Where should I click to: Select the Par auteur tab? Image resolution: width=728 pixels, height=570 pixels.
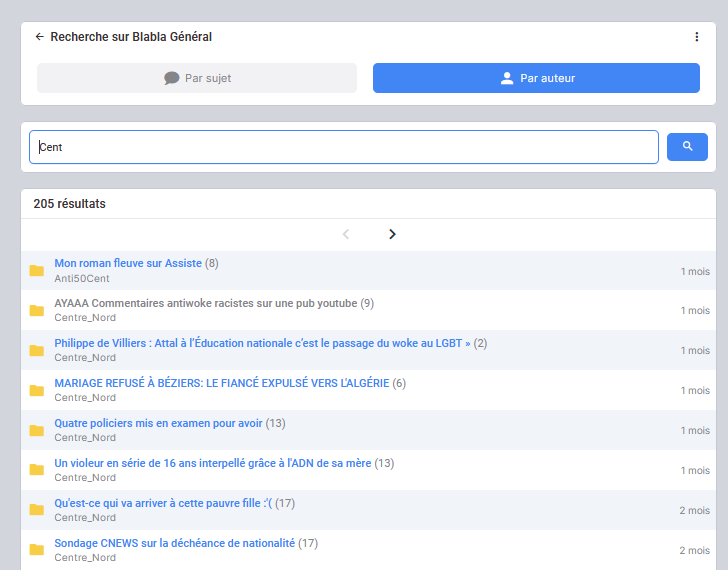(536, 78)
